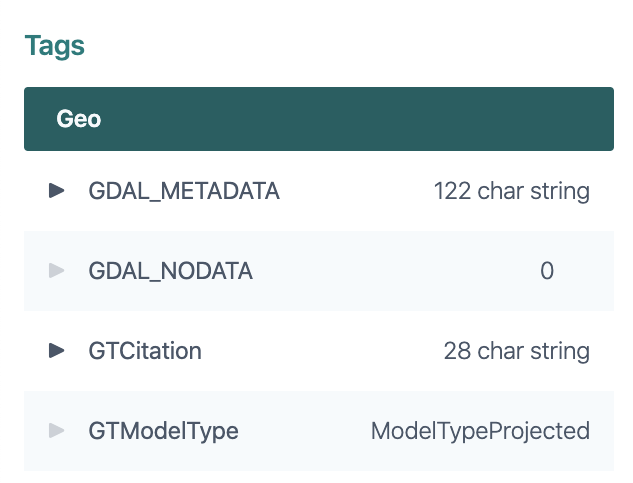The width and height of the screenshot is (633, 483).
Task: Click the greyed arrow beside GDAL_NODATA
Action: tap(57, 270)
